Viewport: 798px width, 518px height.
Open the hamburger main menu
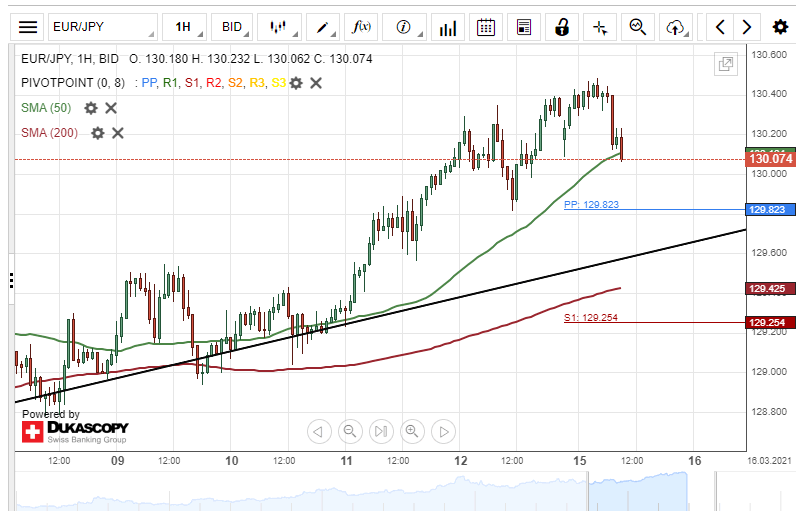tap(29, 27)
